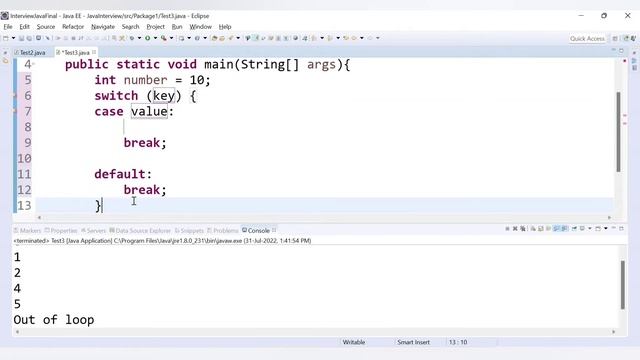Toggle Mark Occurrences in main toolbar
This screenshot has height=360, width=640.
(256, 38)
